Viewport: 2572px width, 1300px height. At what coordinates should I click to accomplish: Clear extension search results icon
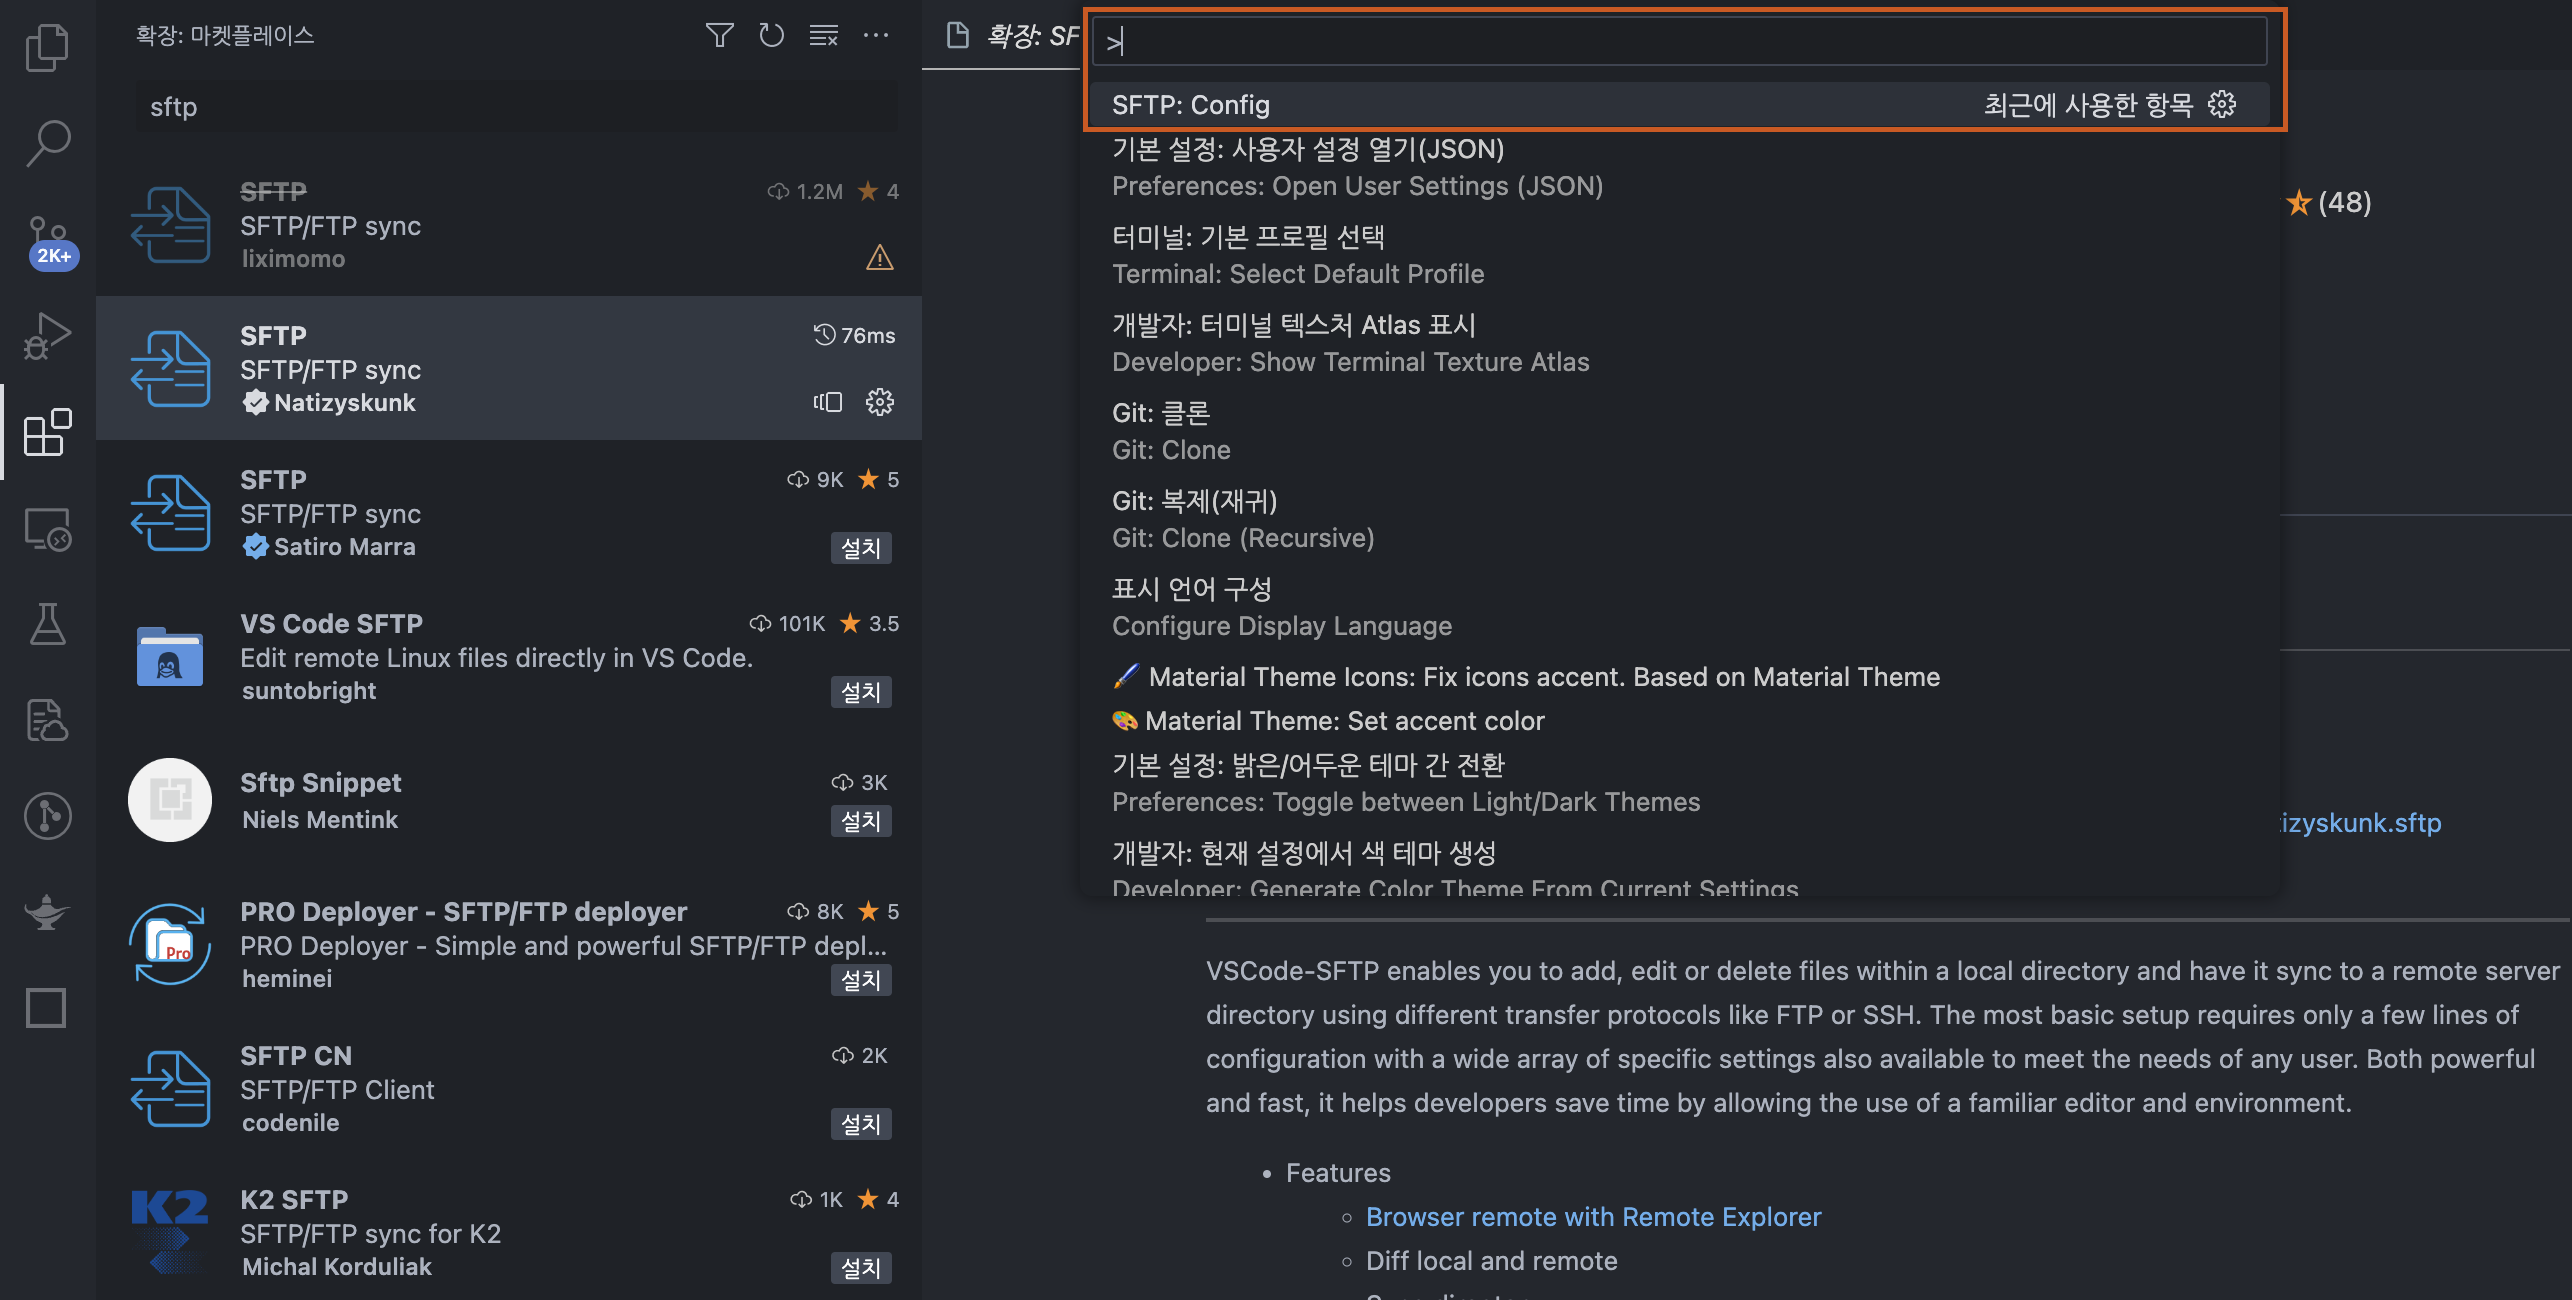[823, 36]
